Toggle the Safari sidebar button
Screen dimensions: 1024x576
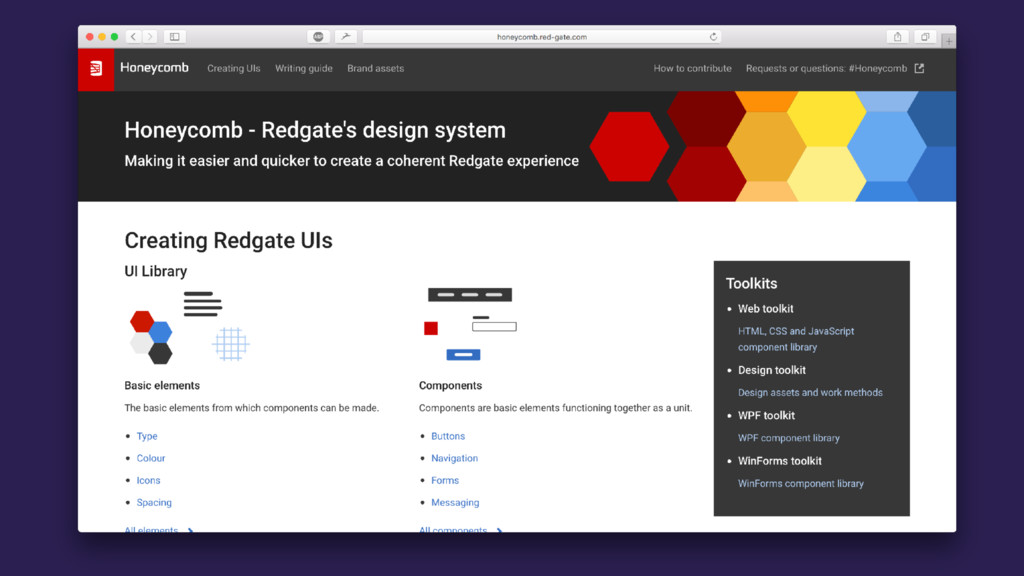pos(174,37)
